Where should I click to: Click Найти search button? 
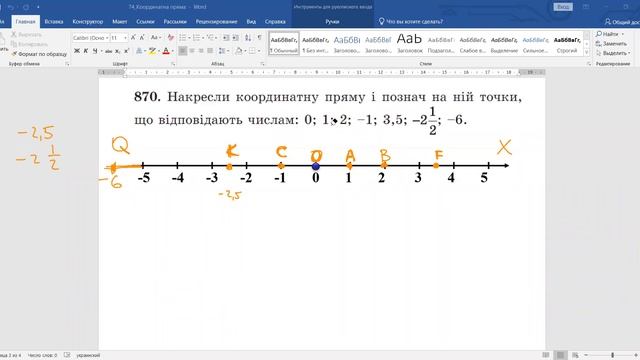coord(607,34)
